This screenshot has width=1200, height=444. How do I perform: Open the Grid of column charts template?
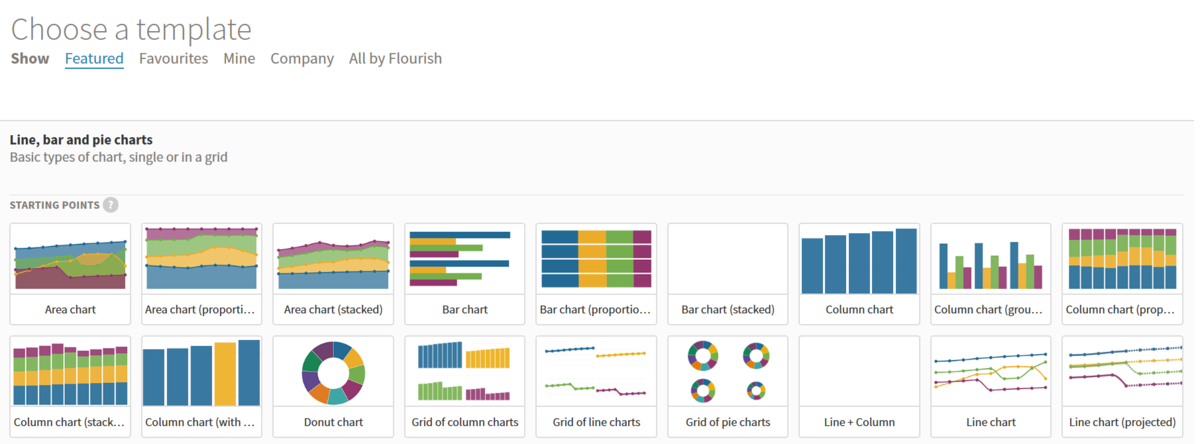464,386
